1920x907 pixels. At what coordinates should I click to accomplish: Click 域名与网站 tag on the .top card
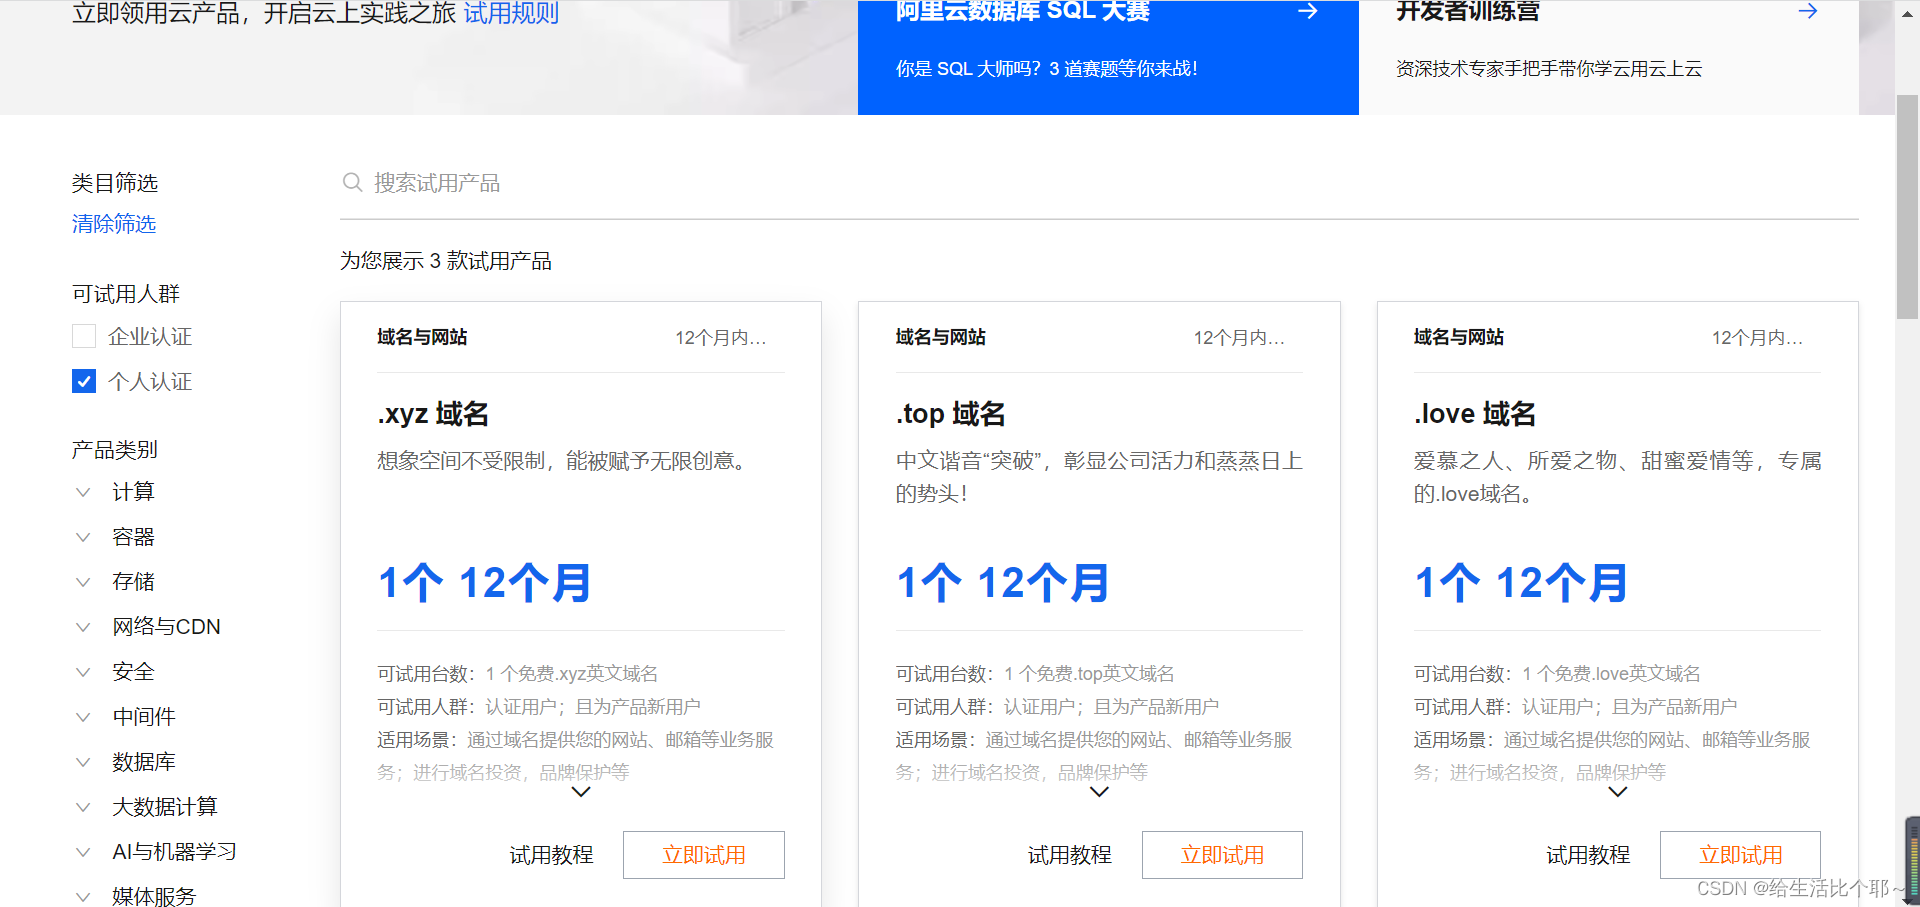click(940, 337)
